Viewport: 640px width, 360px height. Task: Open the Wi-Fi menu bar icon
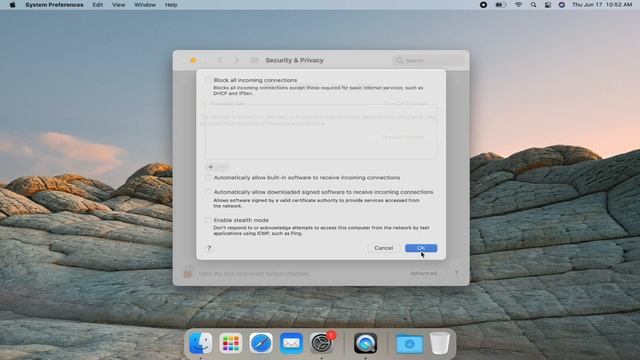coord(518,5)
